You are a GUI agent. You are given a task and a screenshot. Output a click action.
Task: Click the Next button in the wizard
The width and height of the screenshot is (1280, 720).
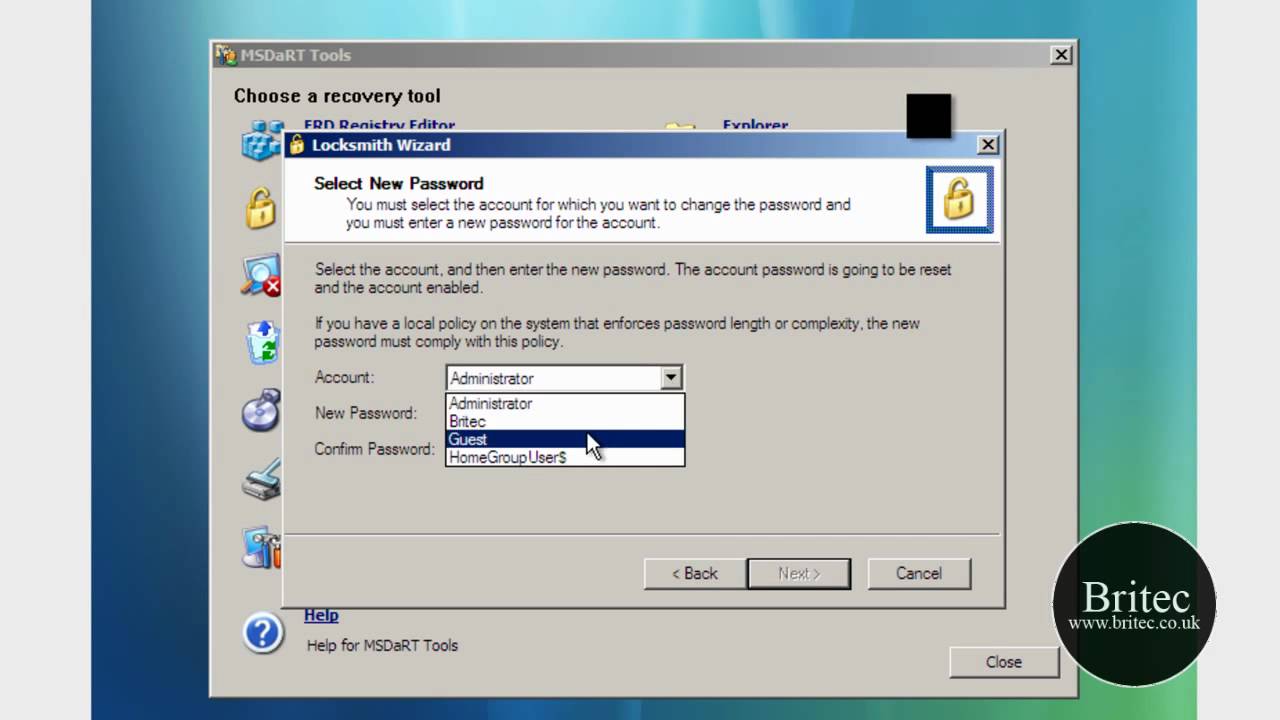coord(799,573)
